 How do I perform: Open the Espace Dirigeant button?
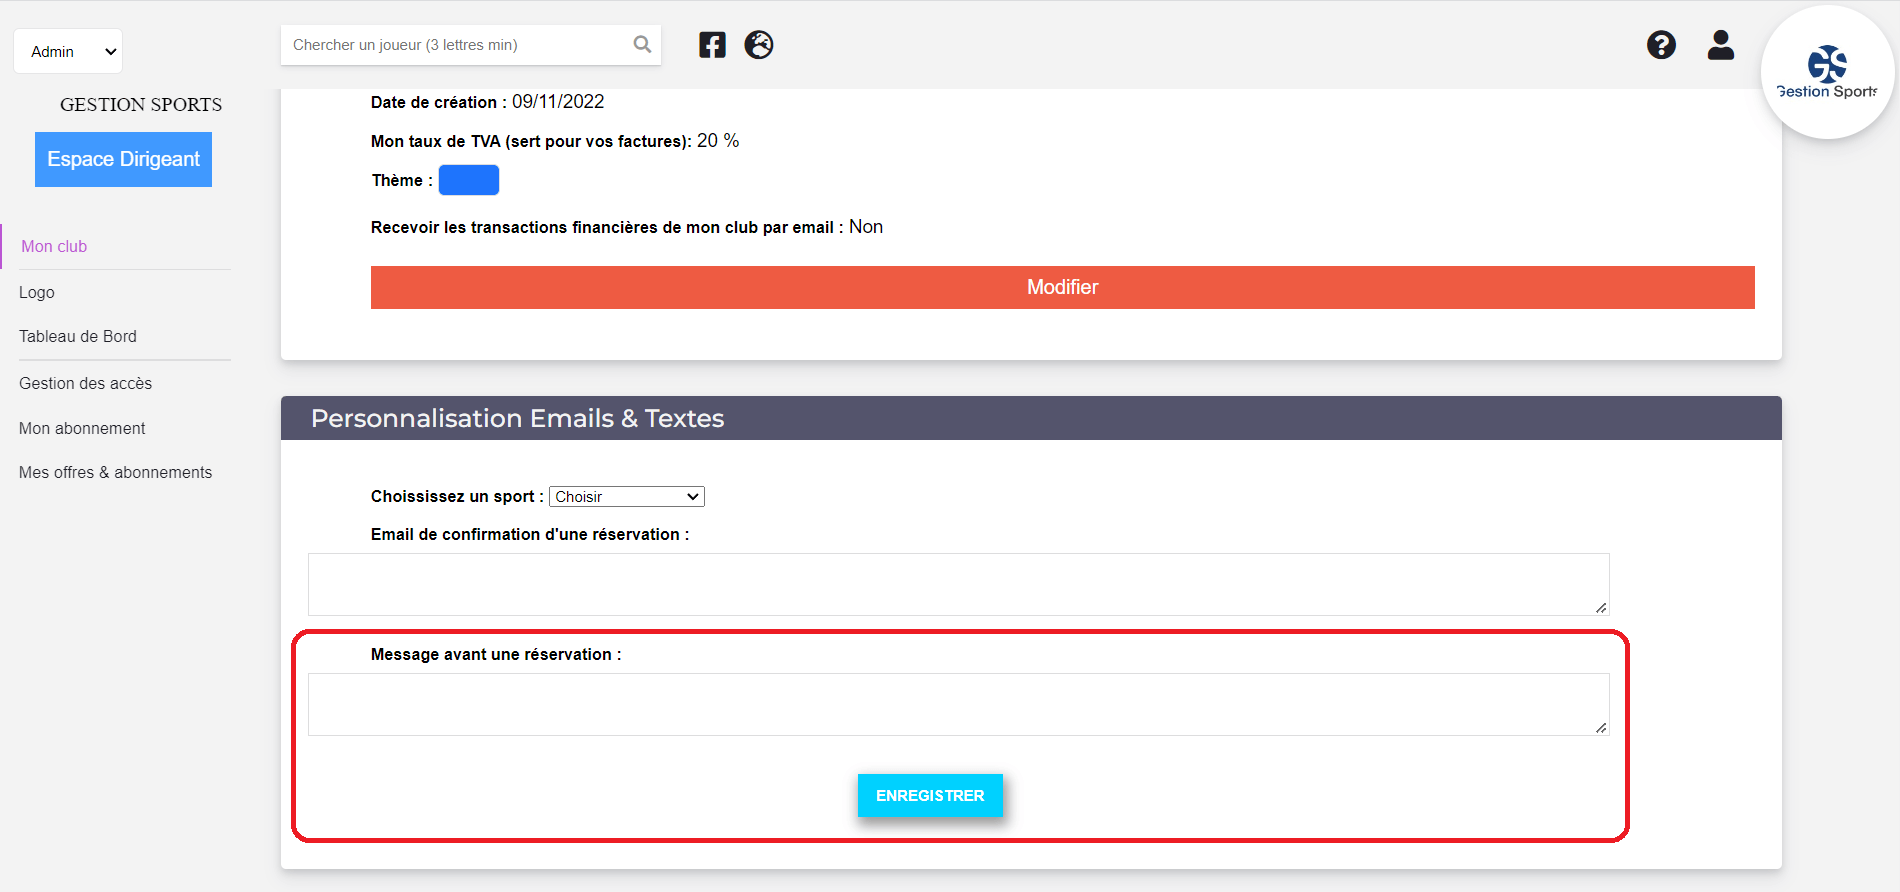click(x=123, y=159)
